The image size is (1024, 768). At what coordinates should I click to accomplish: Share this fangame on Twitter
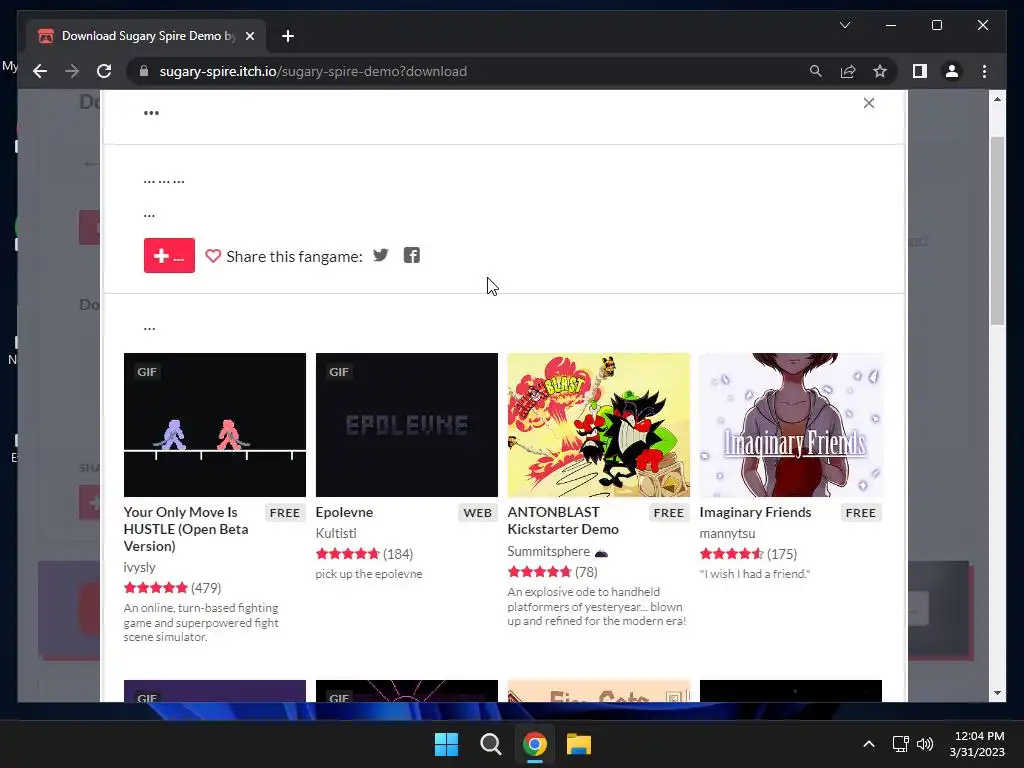coord(381,255)
